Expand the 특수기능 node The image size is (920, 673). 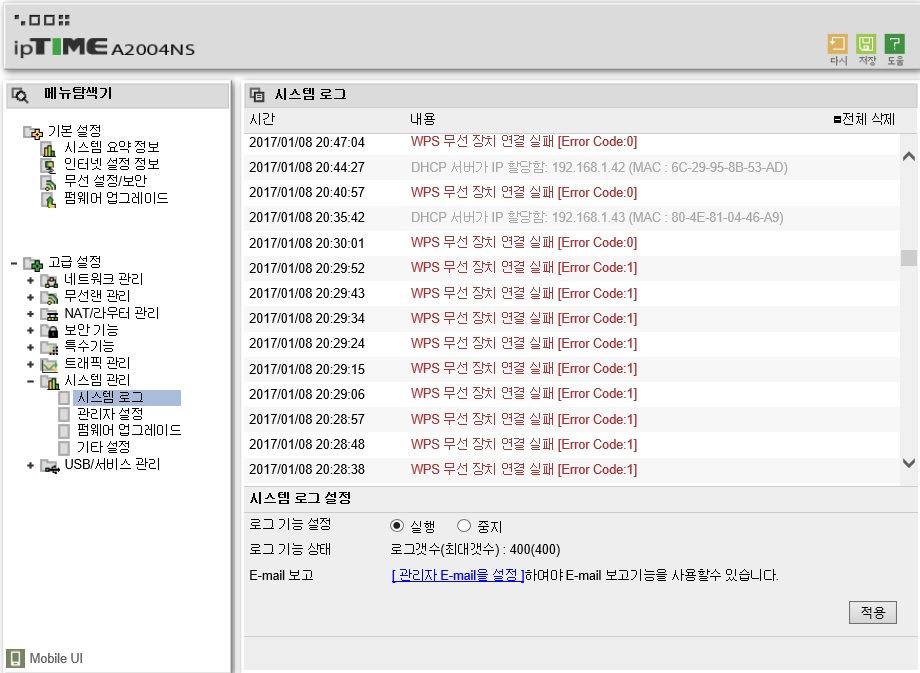(31, 347)
